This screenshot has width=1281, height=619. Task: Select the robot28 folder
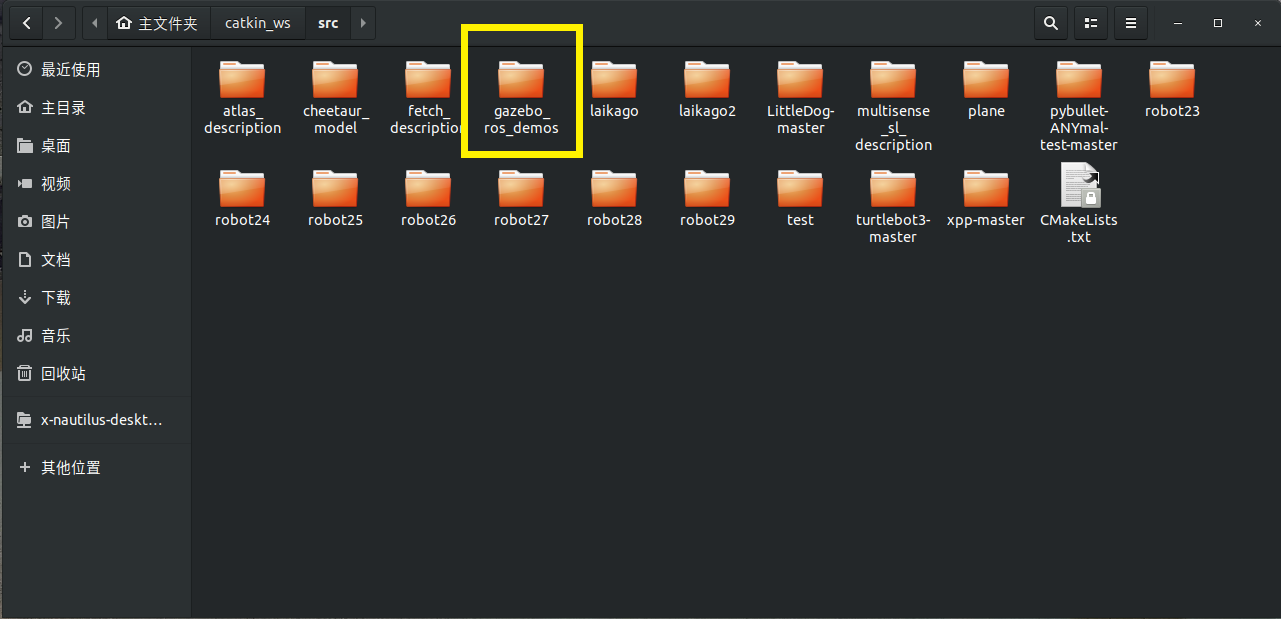click(614, 198)
